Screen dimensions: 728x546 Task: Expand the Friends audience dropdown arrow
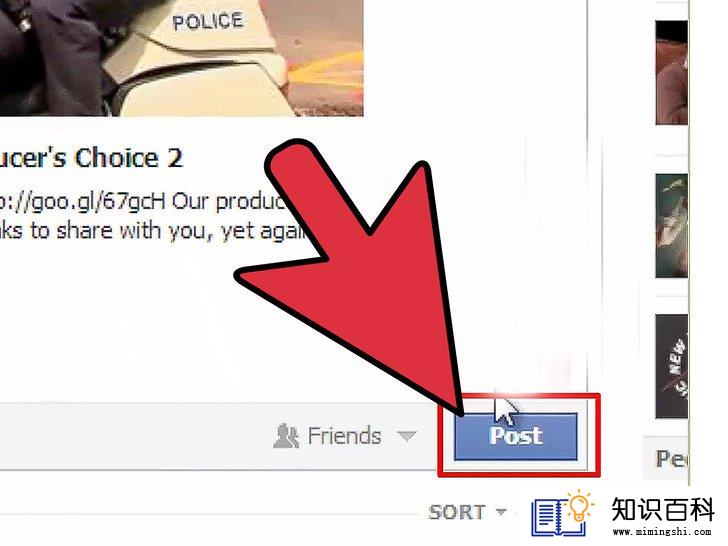click(407, 436)
